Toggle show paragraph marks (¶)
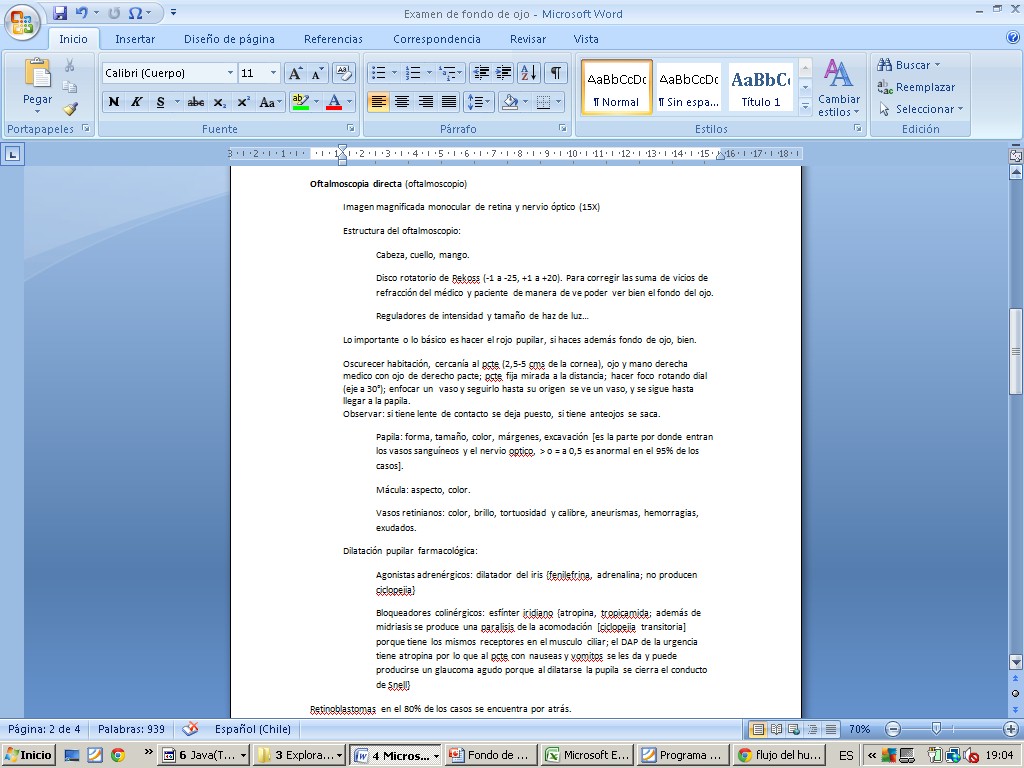 pyautogui.click(x=555, y=73)
